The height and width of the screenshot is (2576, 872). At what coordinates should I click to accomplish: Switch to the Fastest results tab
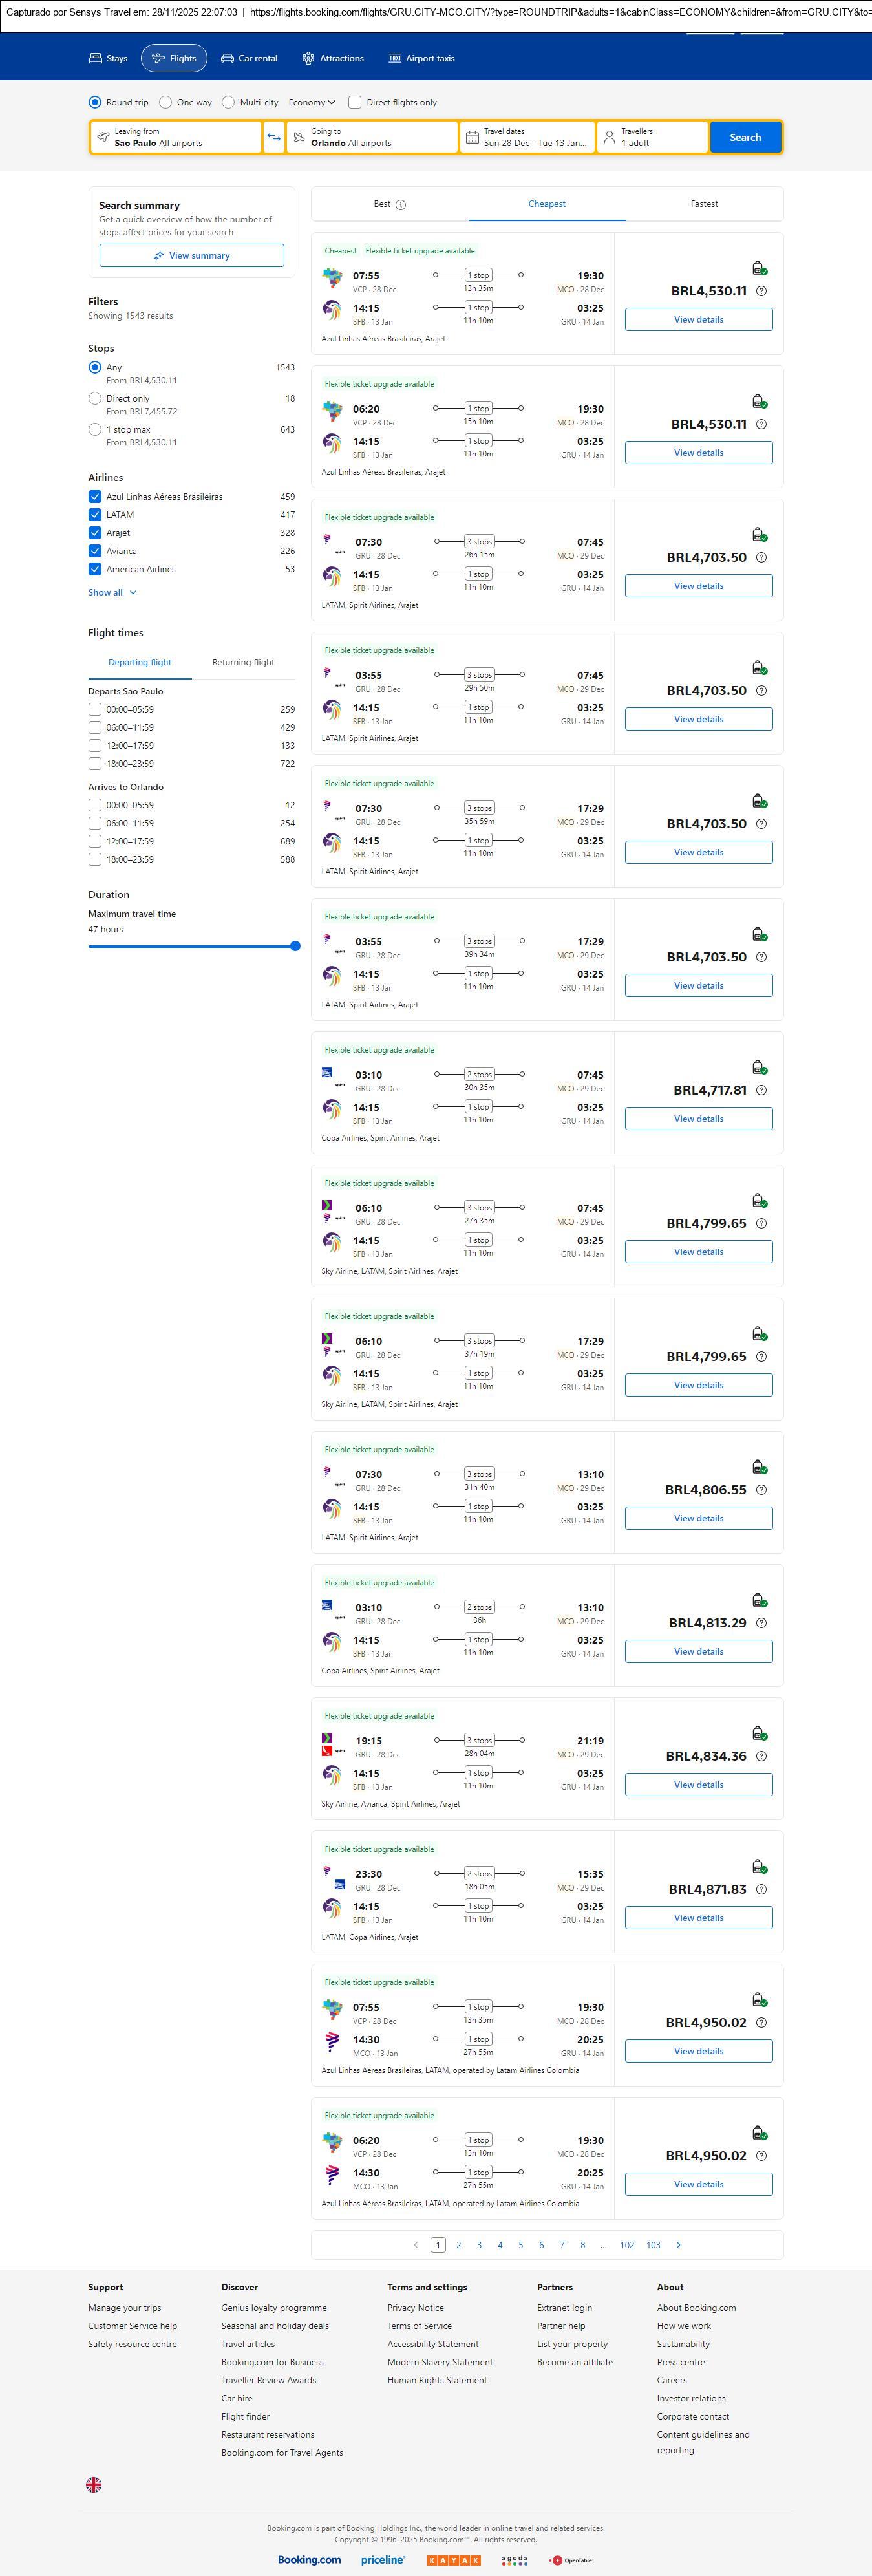click(704, 204)
